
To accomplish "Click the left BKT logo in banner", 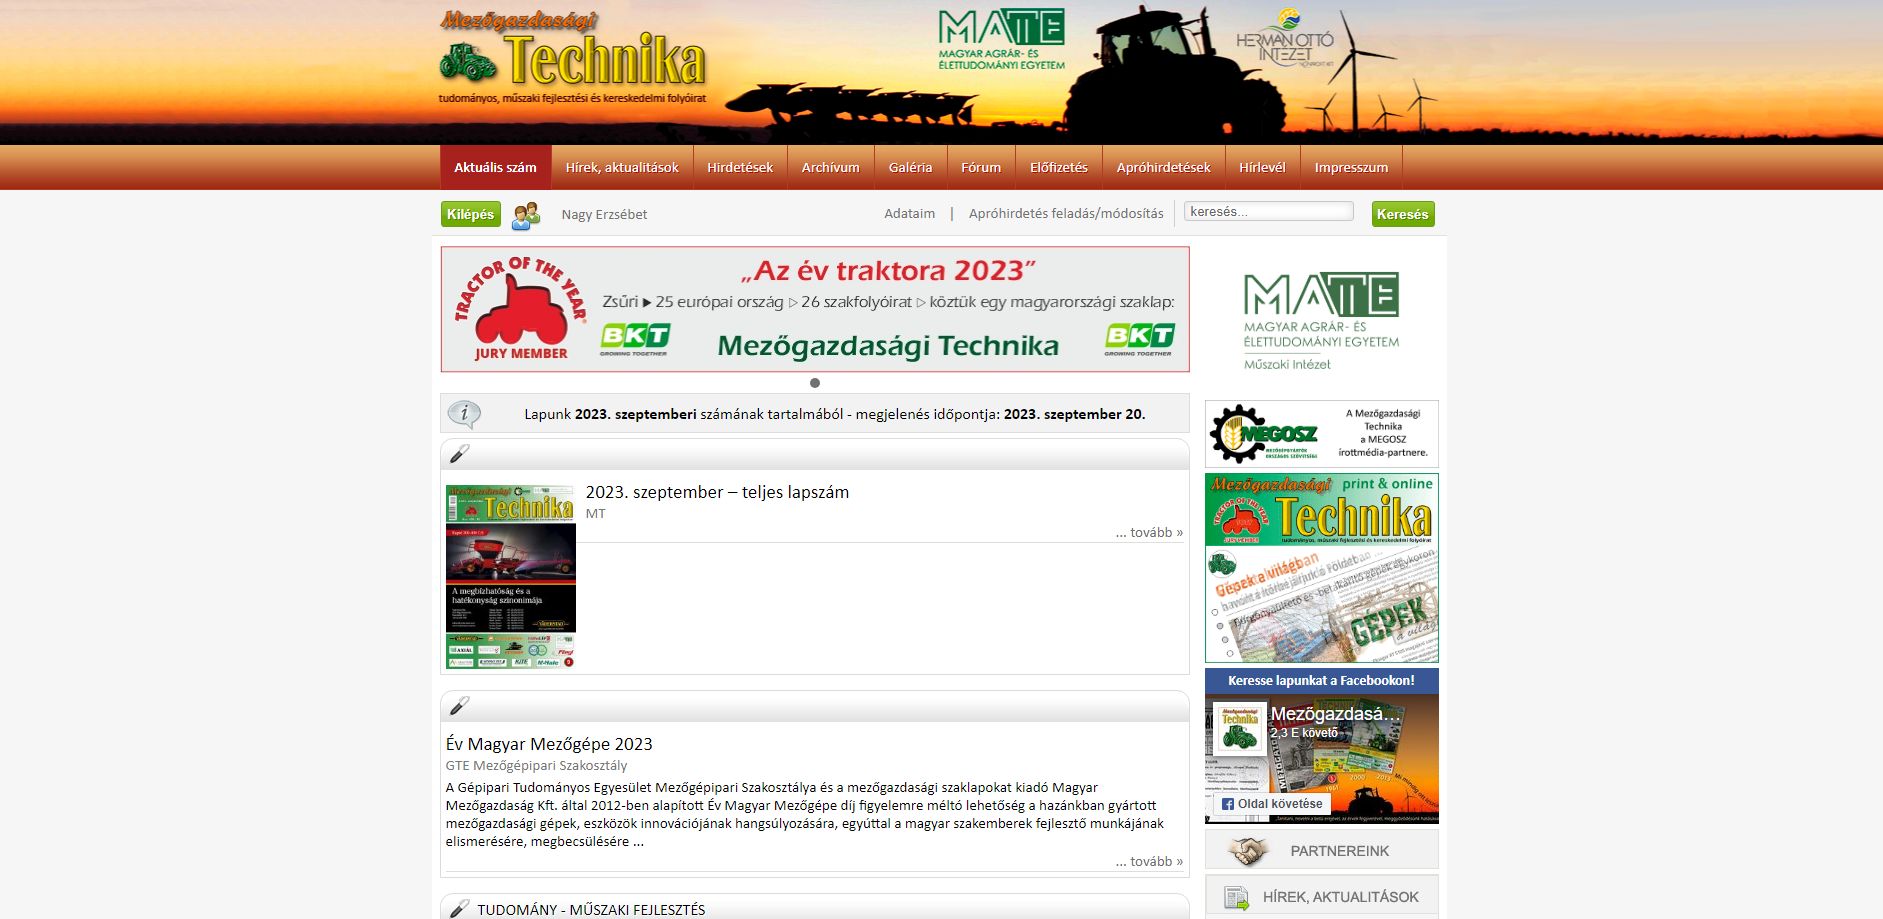I will tap(634, 339).
